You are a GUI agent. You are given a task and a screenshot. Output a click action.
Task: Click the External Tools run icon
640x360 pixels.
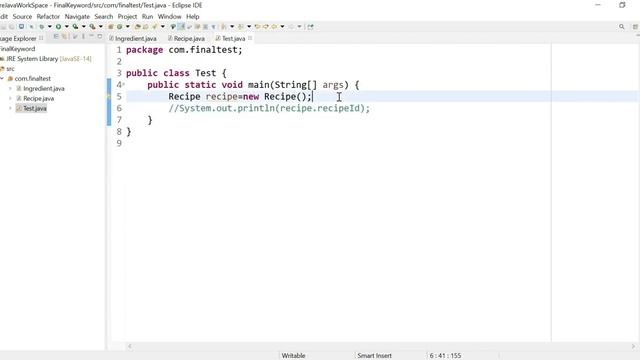(x=93, y=27)
